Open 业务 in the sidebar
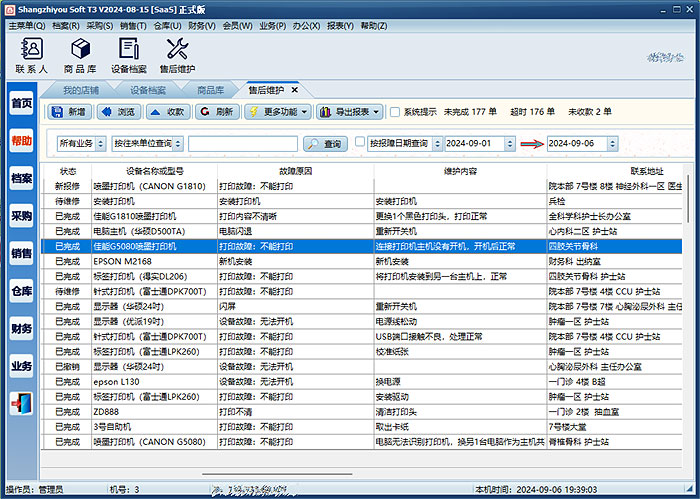This screenshot has height=499, width=700. (21, 366)
